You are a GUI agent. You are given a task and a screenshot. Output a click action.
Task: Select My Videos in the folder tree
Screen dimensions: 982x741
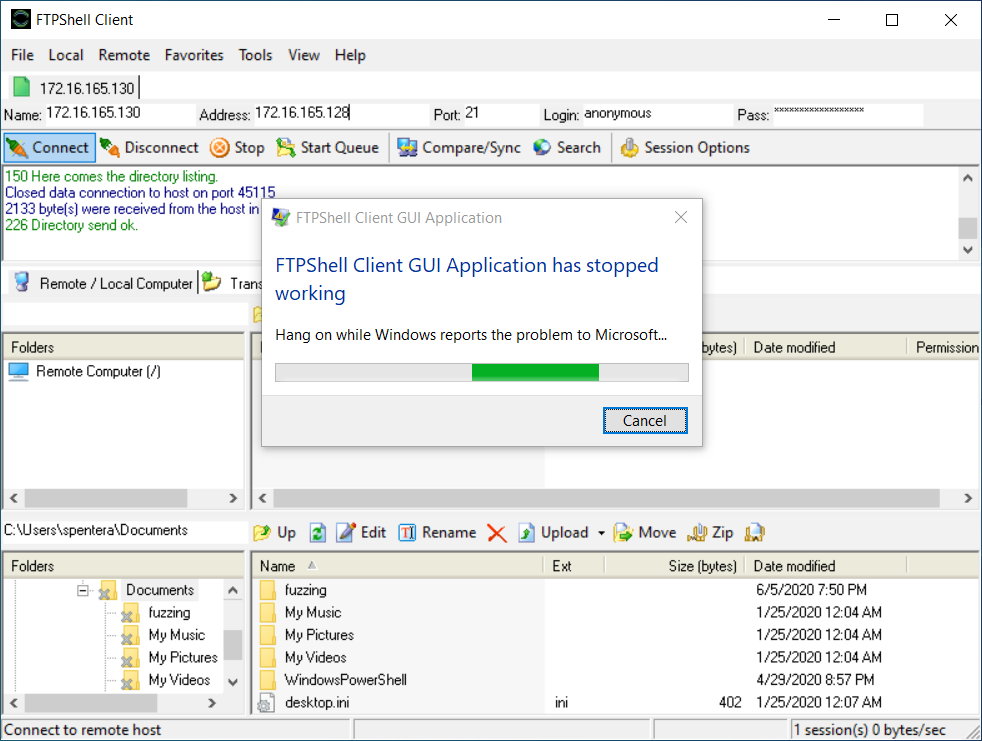click(179, 680)
